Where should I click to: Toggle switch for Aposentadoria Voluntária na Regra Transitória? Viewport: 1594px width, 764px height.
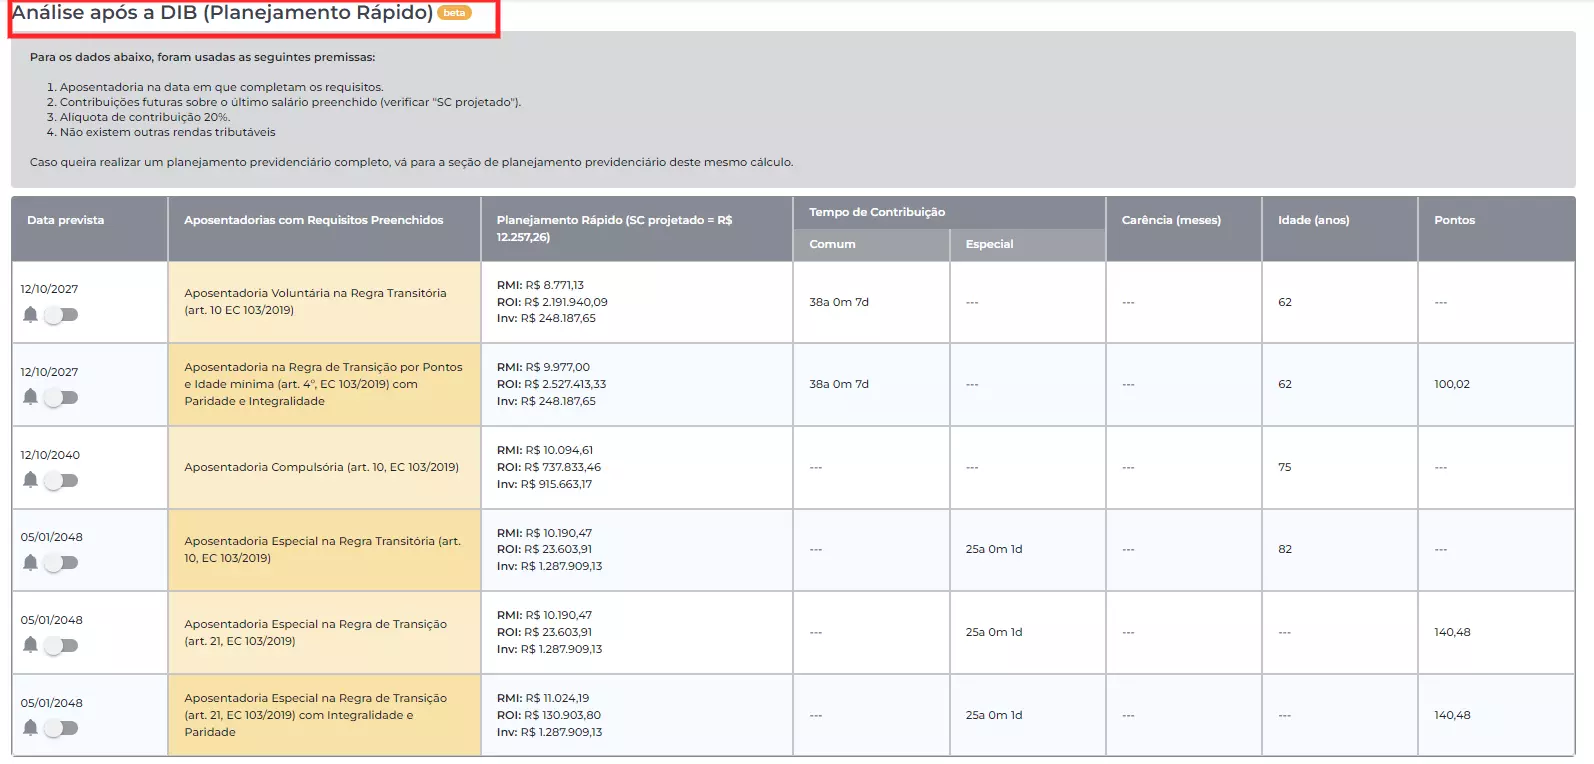click(60, 315)
